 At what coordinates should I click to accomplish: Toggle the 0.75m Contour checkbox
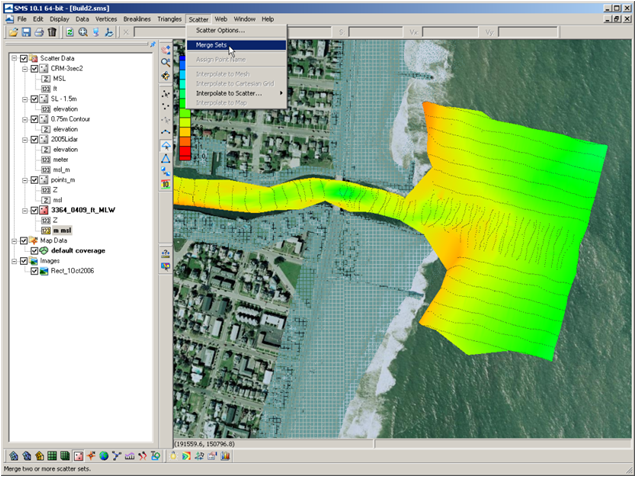tap(34, 119)
